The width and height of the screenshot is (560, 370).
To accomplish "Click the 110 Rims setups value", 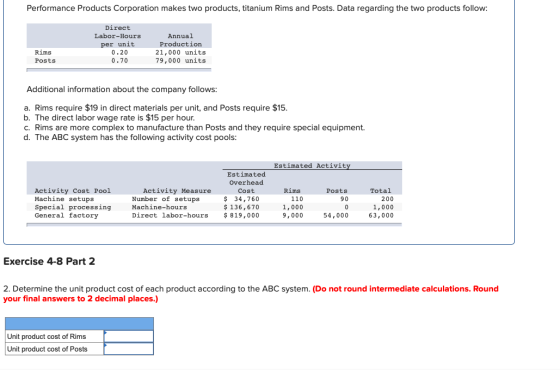I will click(x=297, y=199).
